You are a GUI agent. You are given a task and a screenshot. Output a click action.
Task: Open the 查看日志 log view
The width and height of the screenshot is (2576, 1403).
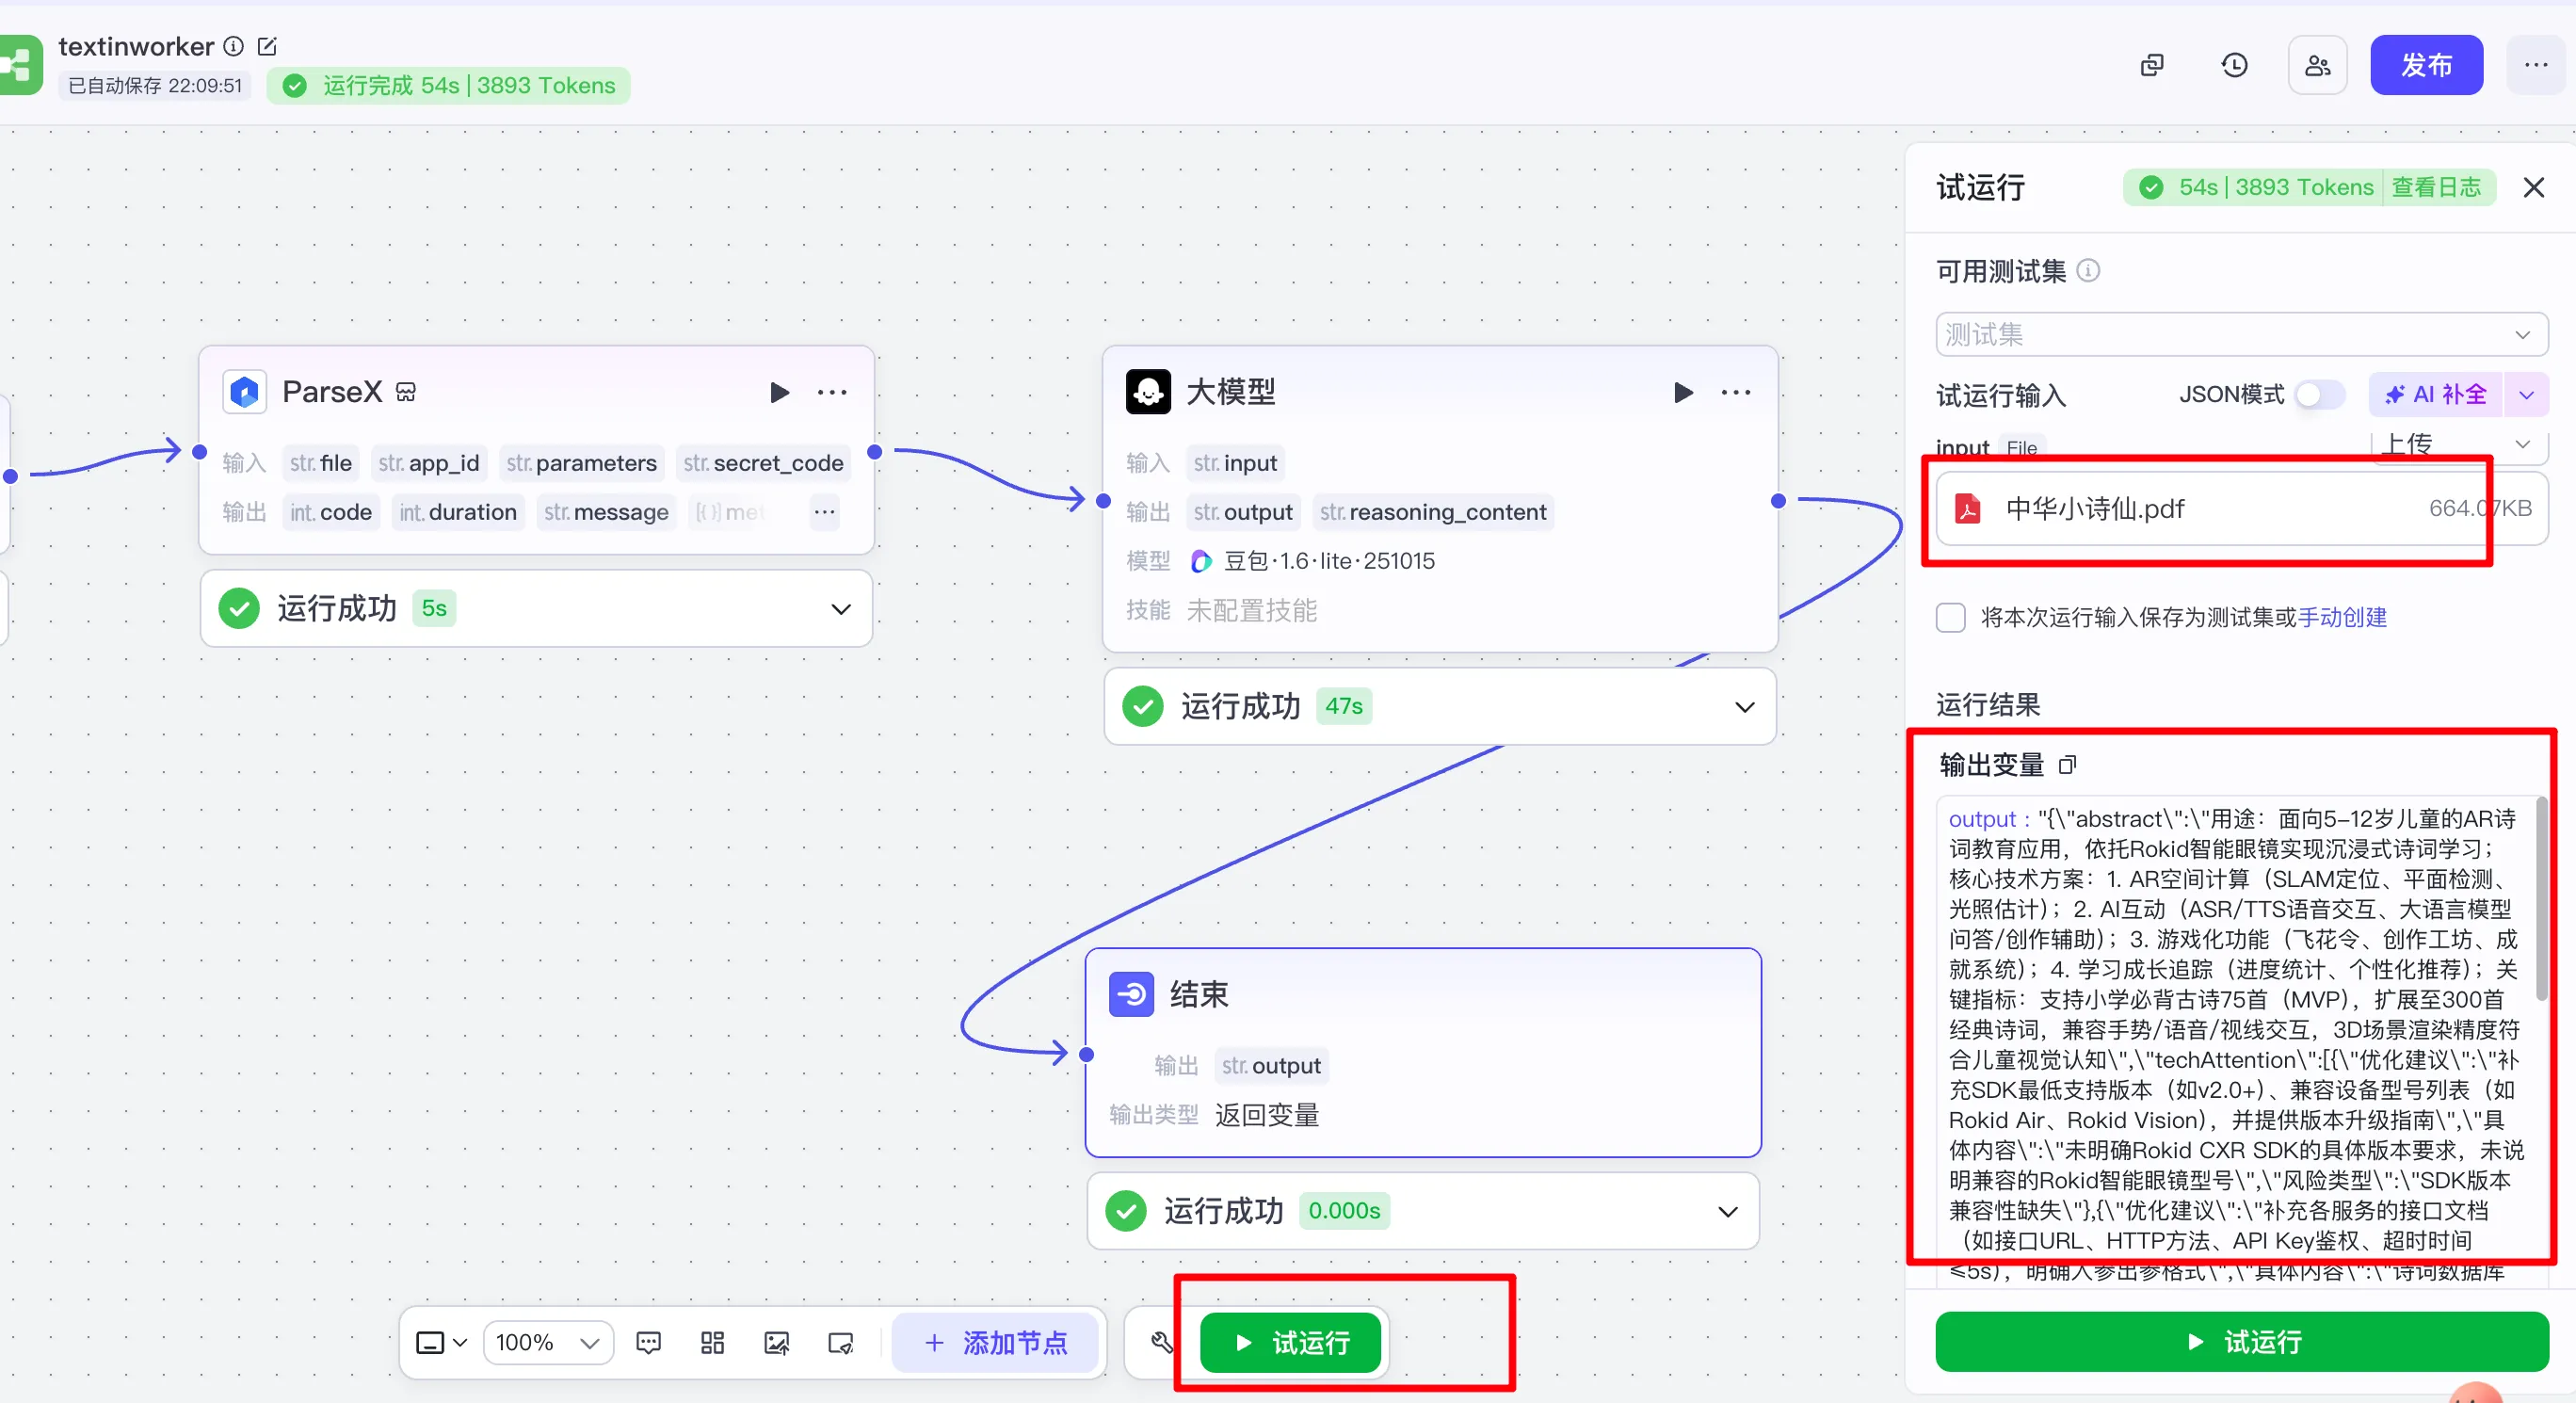pos(2435,187)
